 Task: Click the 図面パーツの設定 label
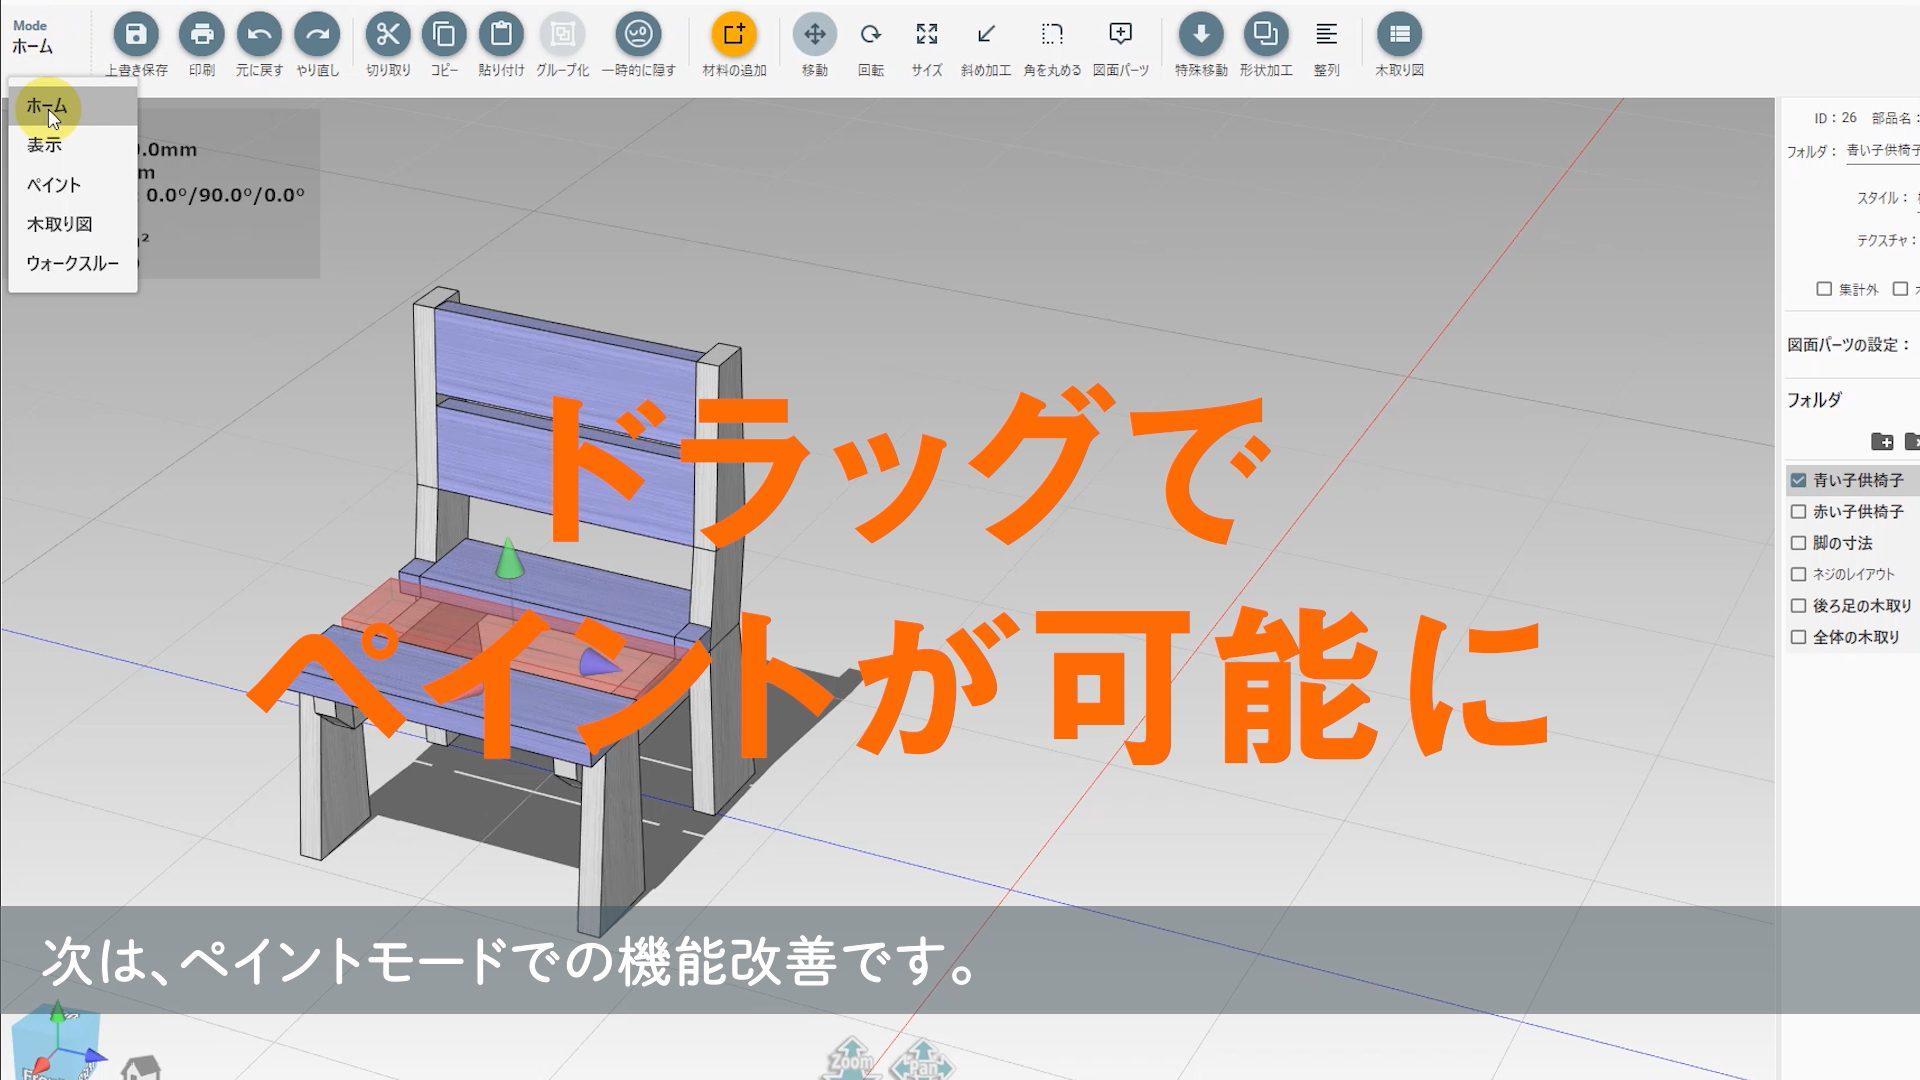tap(1849, 345)
